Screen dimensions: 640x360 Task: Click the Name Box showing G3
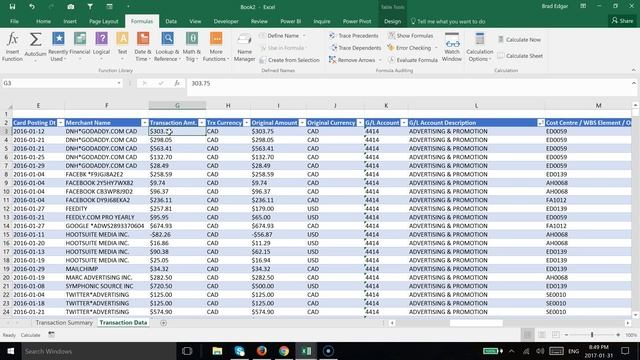[x=59, y=83]
